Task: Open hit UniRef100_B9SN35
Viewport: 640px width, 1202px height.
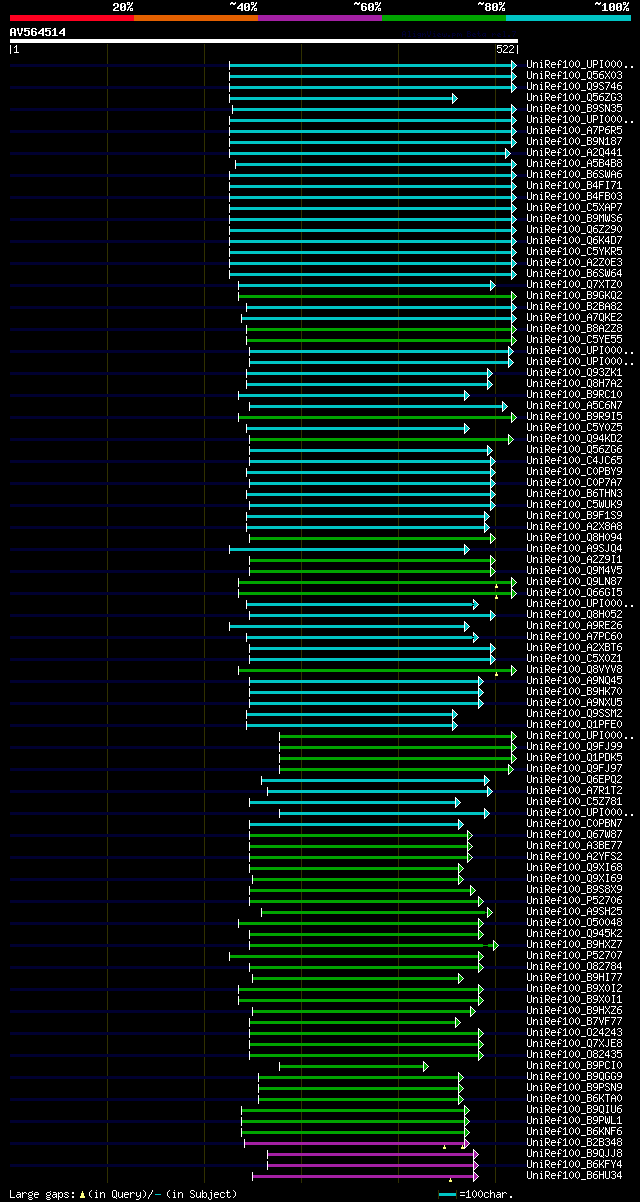Action: [574, 108]
